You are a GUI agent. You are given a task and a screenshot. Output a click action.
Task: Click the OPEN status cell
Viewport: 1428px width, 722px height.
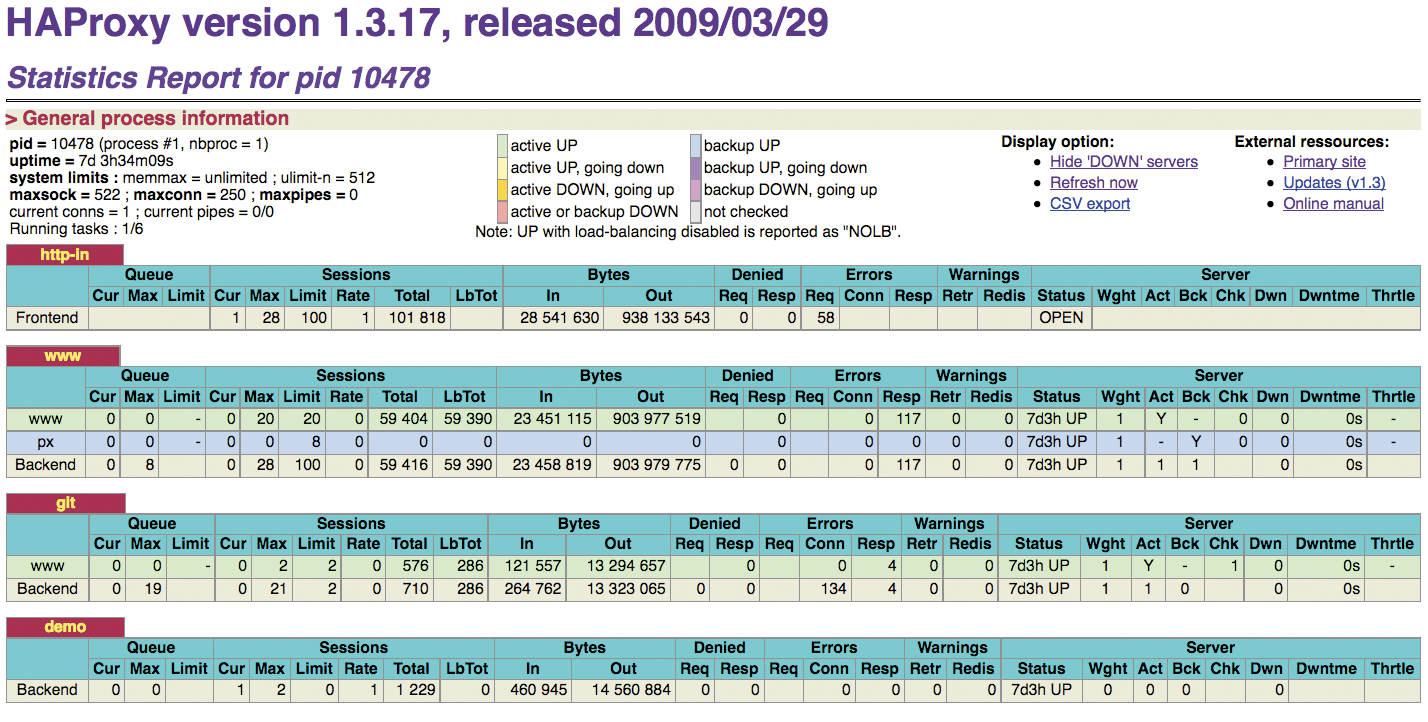point(1061,318)
